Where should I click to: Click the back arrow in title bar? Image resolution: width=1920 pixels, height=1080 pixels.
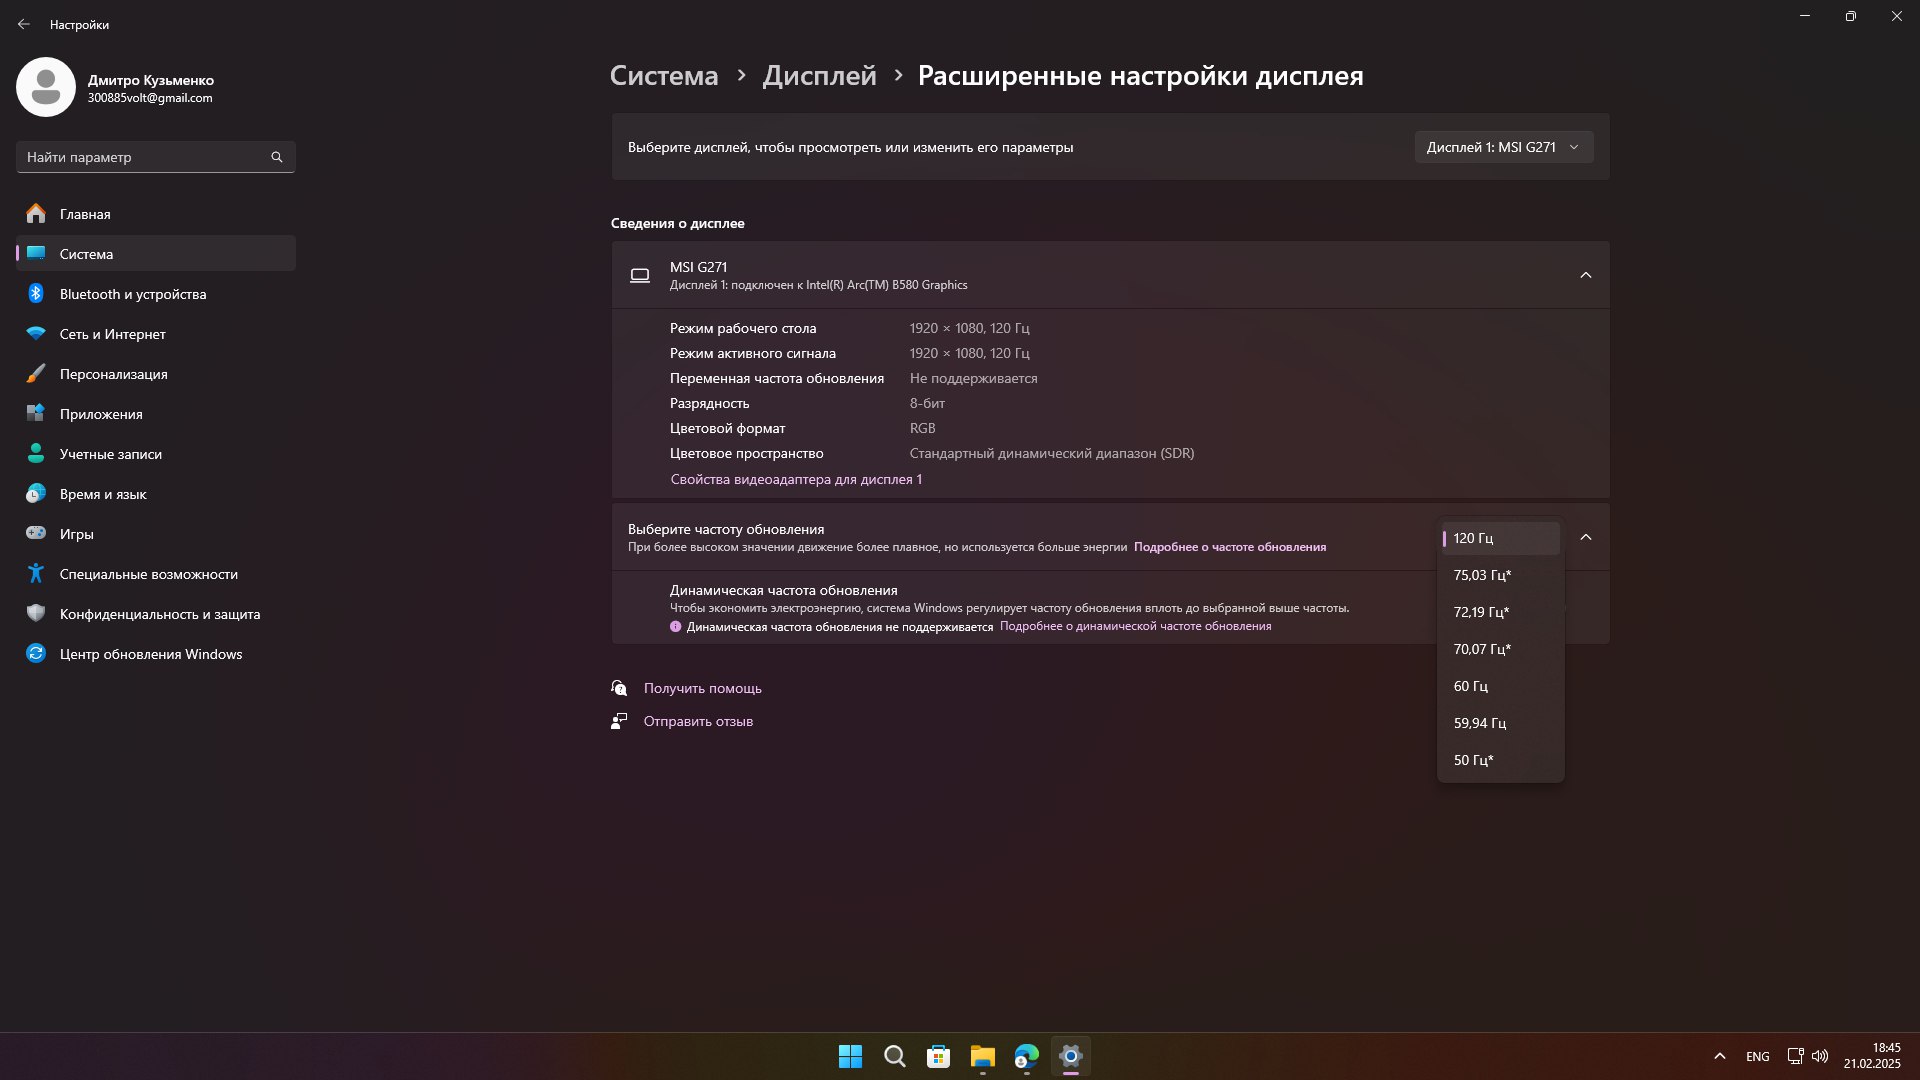24,24
